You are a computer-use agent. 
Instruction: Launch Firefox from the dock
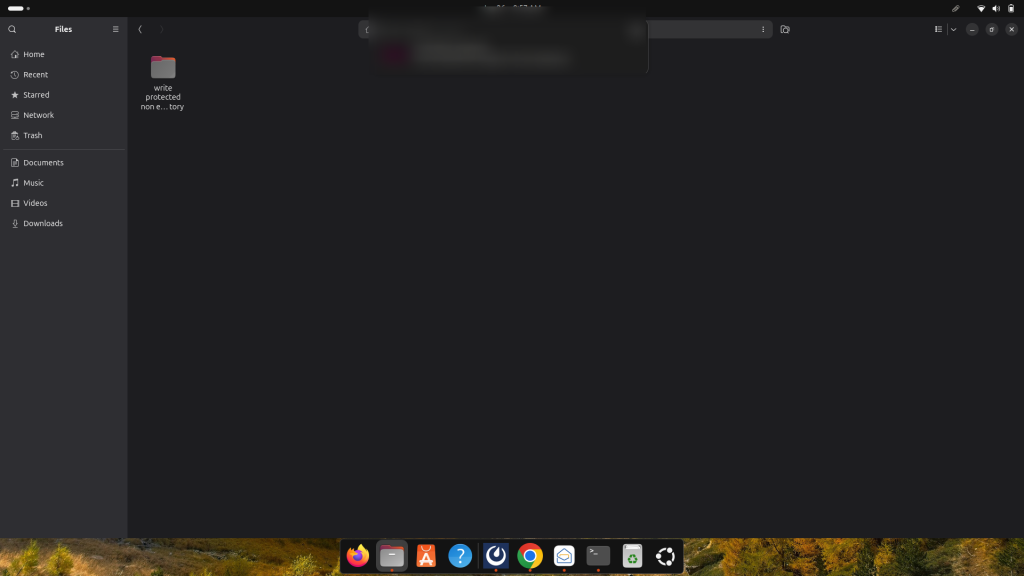(x=357, y=556)
